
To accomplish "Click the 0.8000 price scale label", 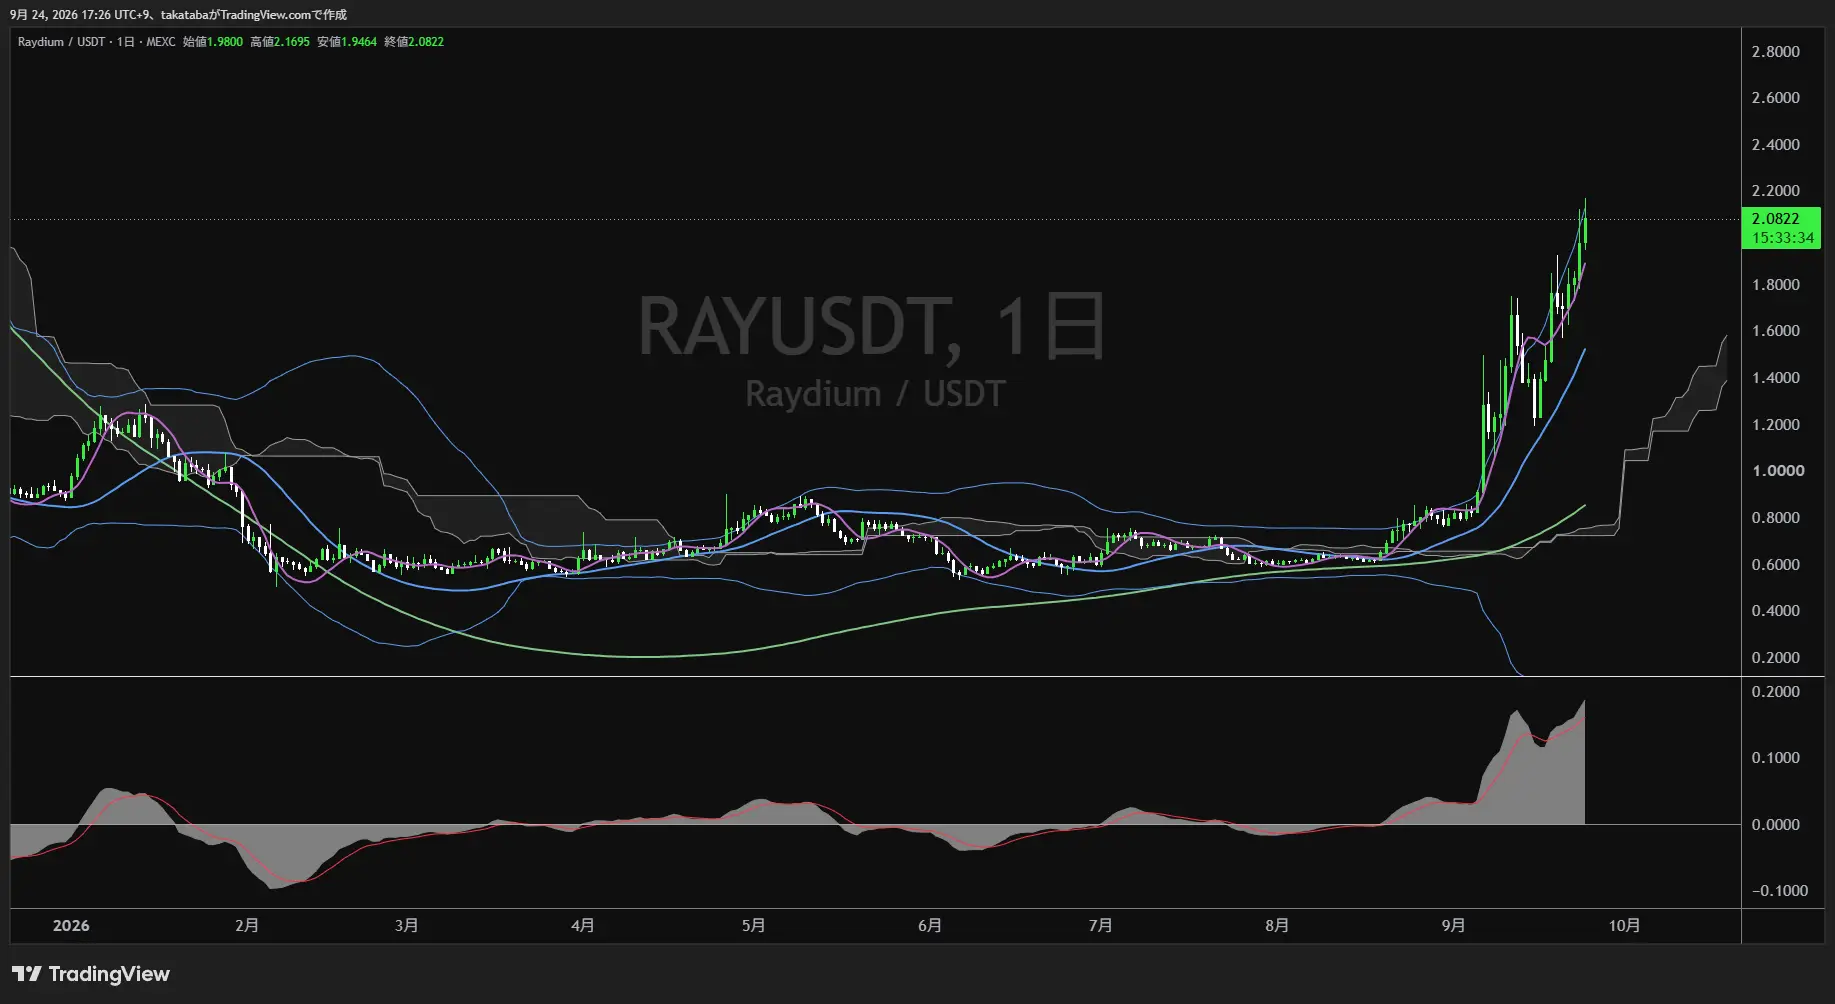I will (x=1776, y=518).
